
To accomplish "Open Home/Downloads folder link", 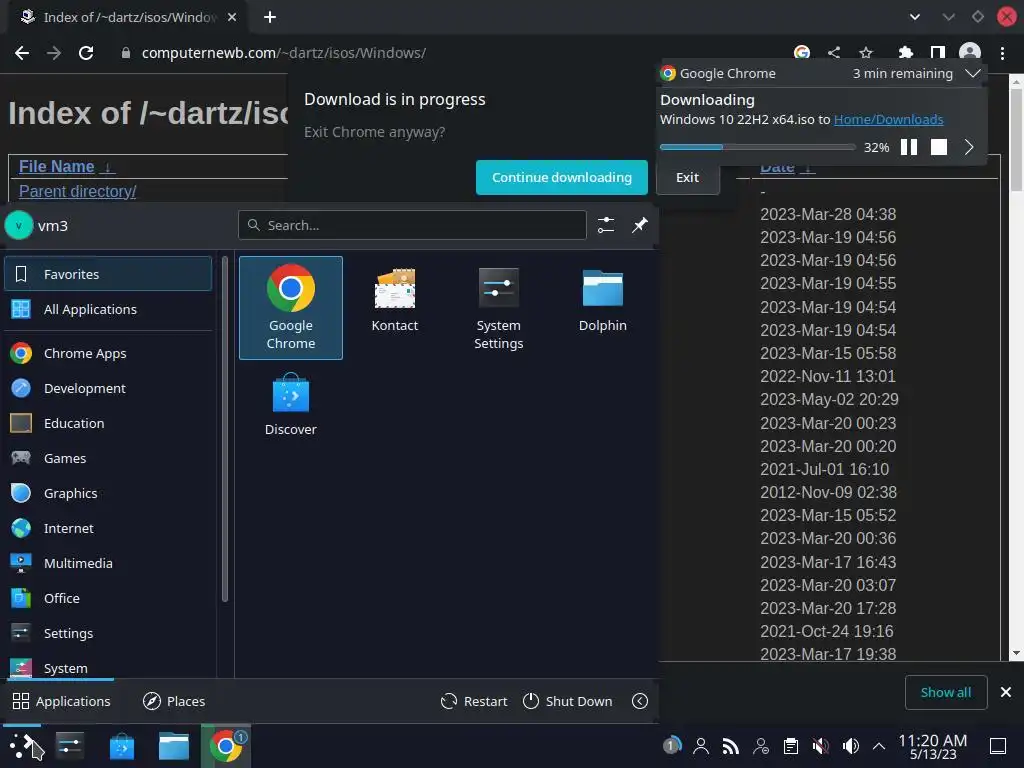I will 888,120.
